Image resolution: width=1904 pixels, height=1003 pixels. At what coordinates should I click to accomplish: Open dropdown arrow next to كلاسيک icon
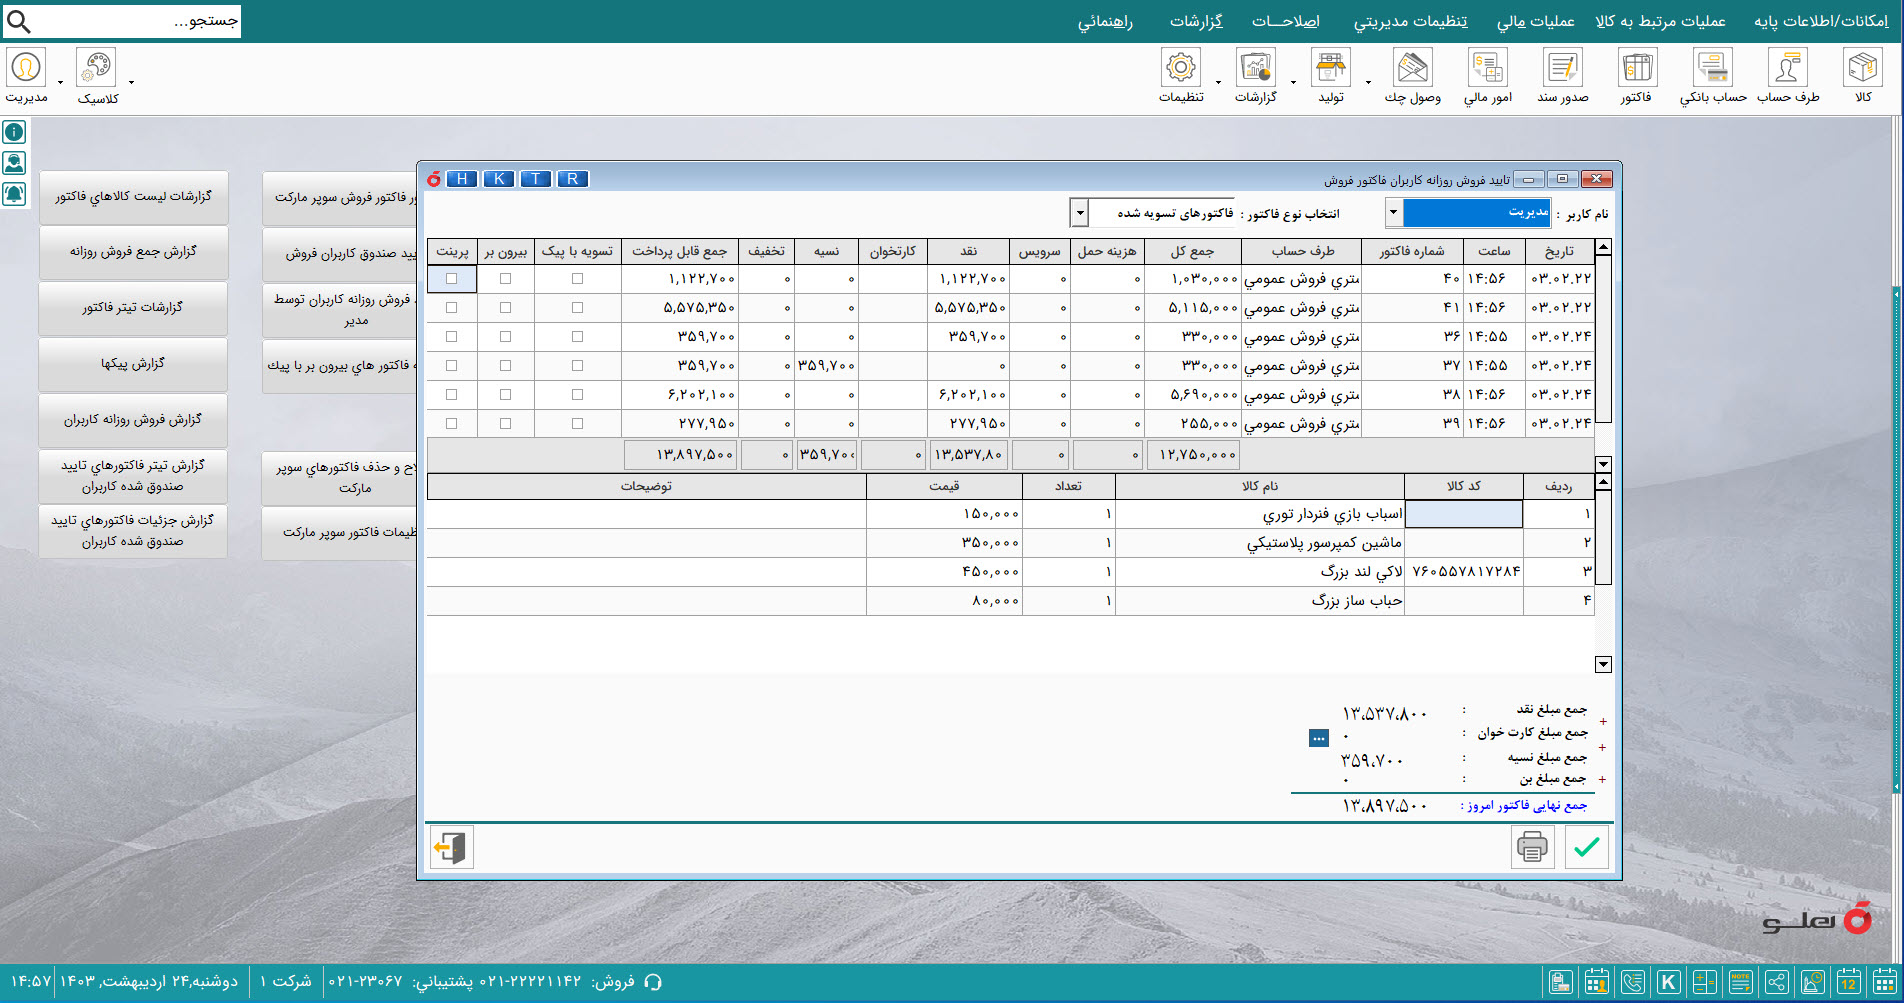pyautogui.click(x=131, y=82)
